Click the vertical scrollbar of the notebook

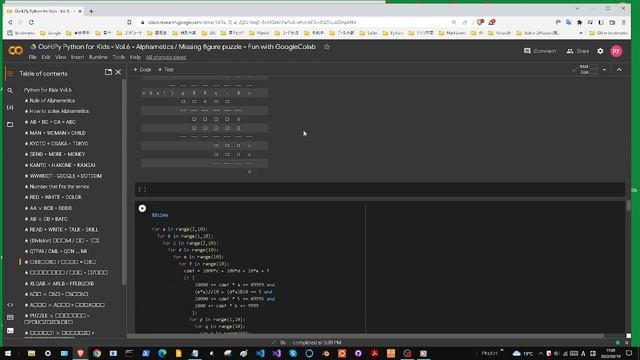(629, 206)
